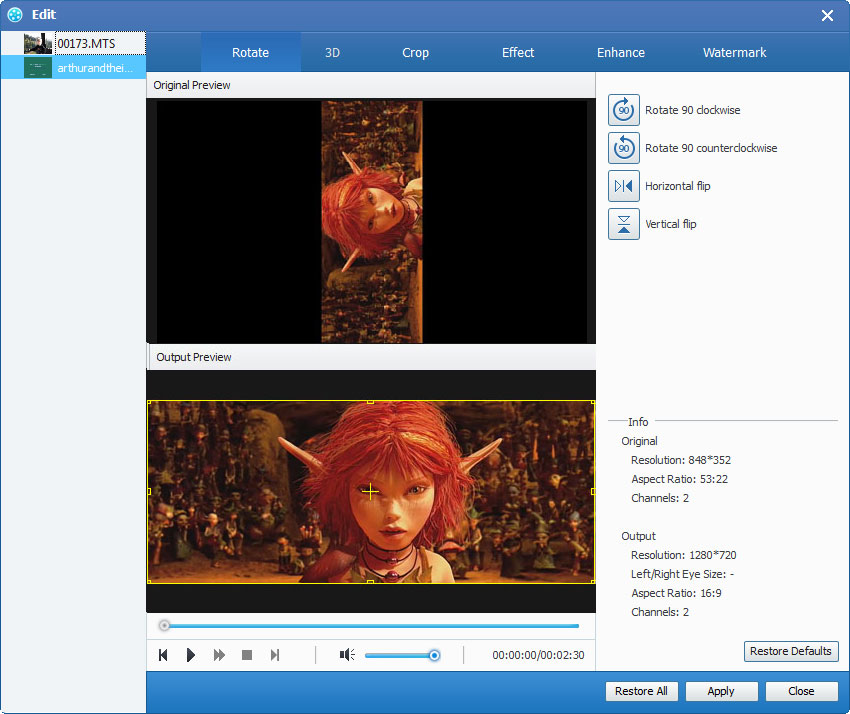Select arthurandthei... file name in list
The image size is (850, 714).
click(95, 68)
